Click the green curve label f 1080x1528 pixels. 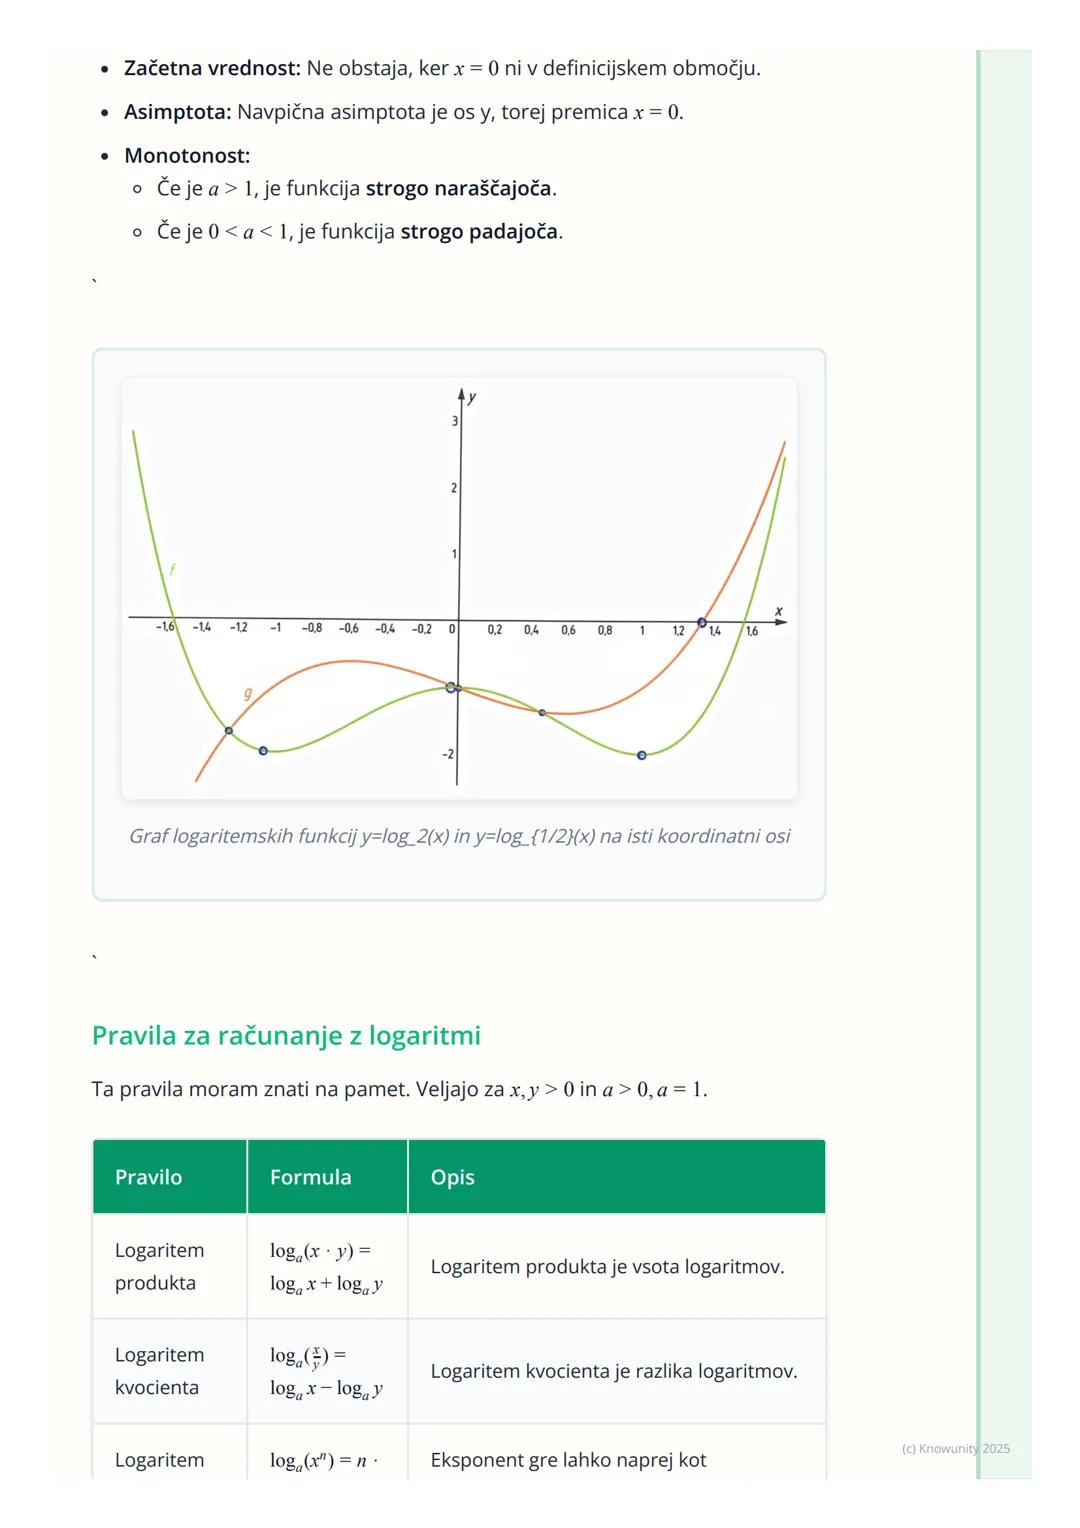pyautogui.click(x=172, y=570)
